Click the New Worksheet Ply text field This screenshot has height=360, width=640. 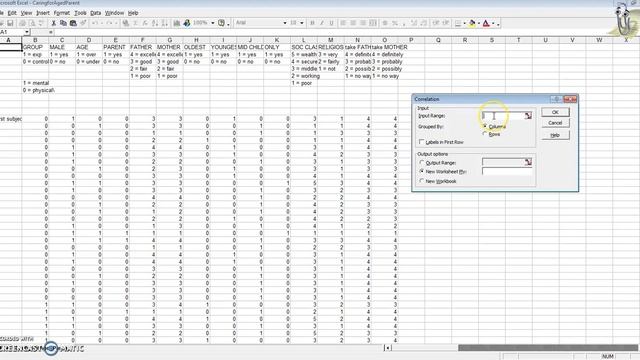[x=507, y=171]
